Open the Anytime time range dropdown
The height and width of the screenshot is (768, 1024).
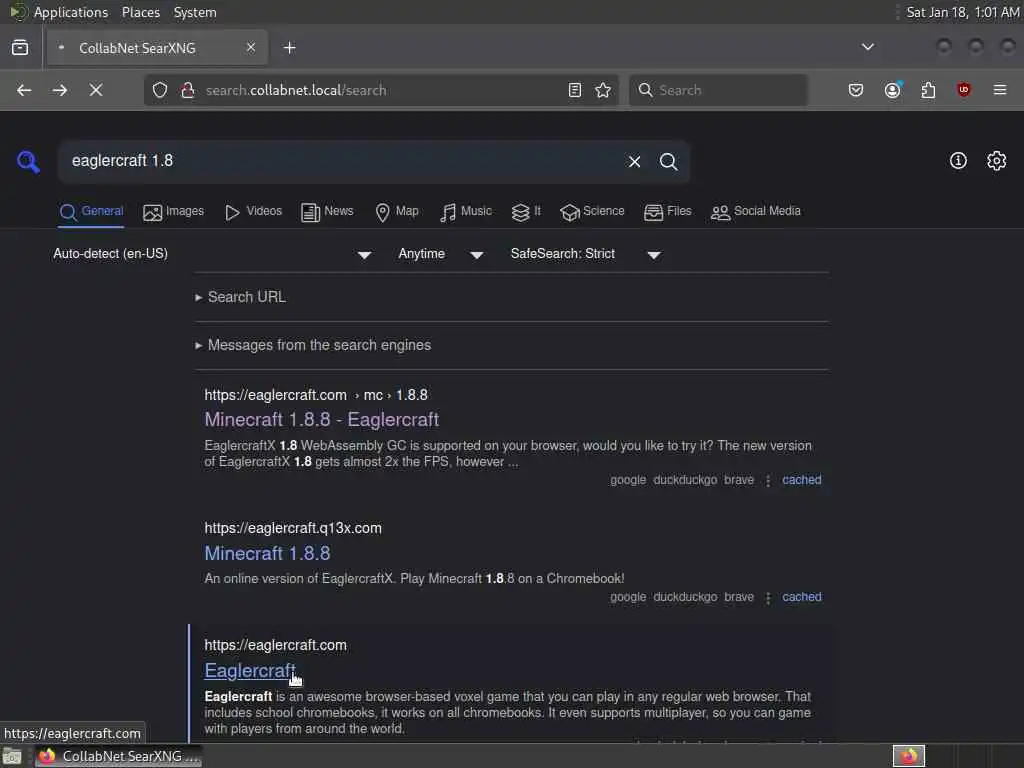tap(441, 254)
